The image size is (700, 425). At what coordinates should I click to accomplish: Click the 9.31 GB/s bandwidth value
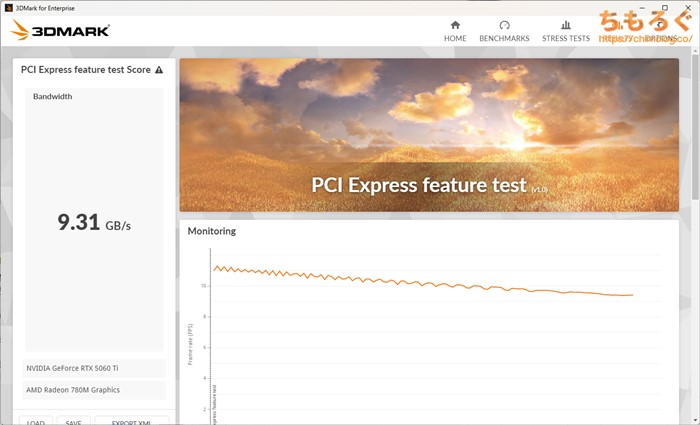(x=94, y=222)
